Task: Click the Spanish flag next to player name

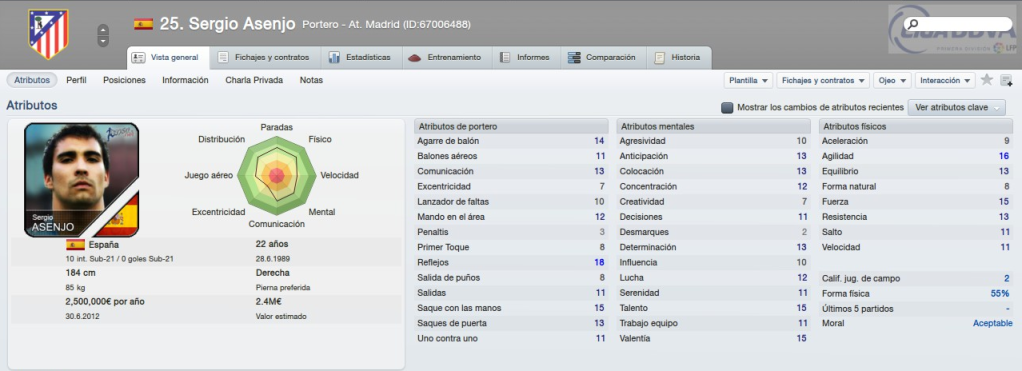Action: click(143, 24)
